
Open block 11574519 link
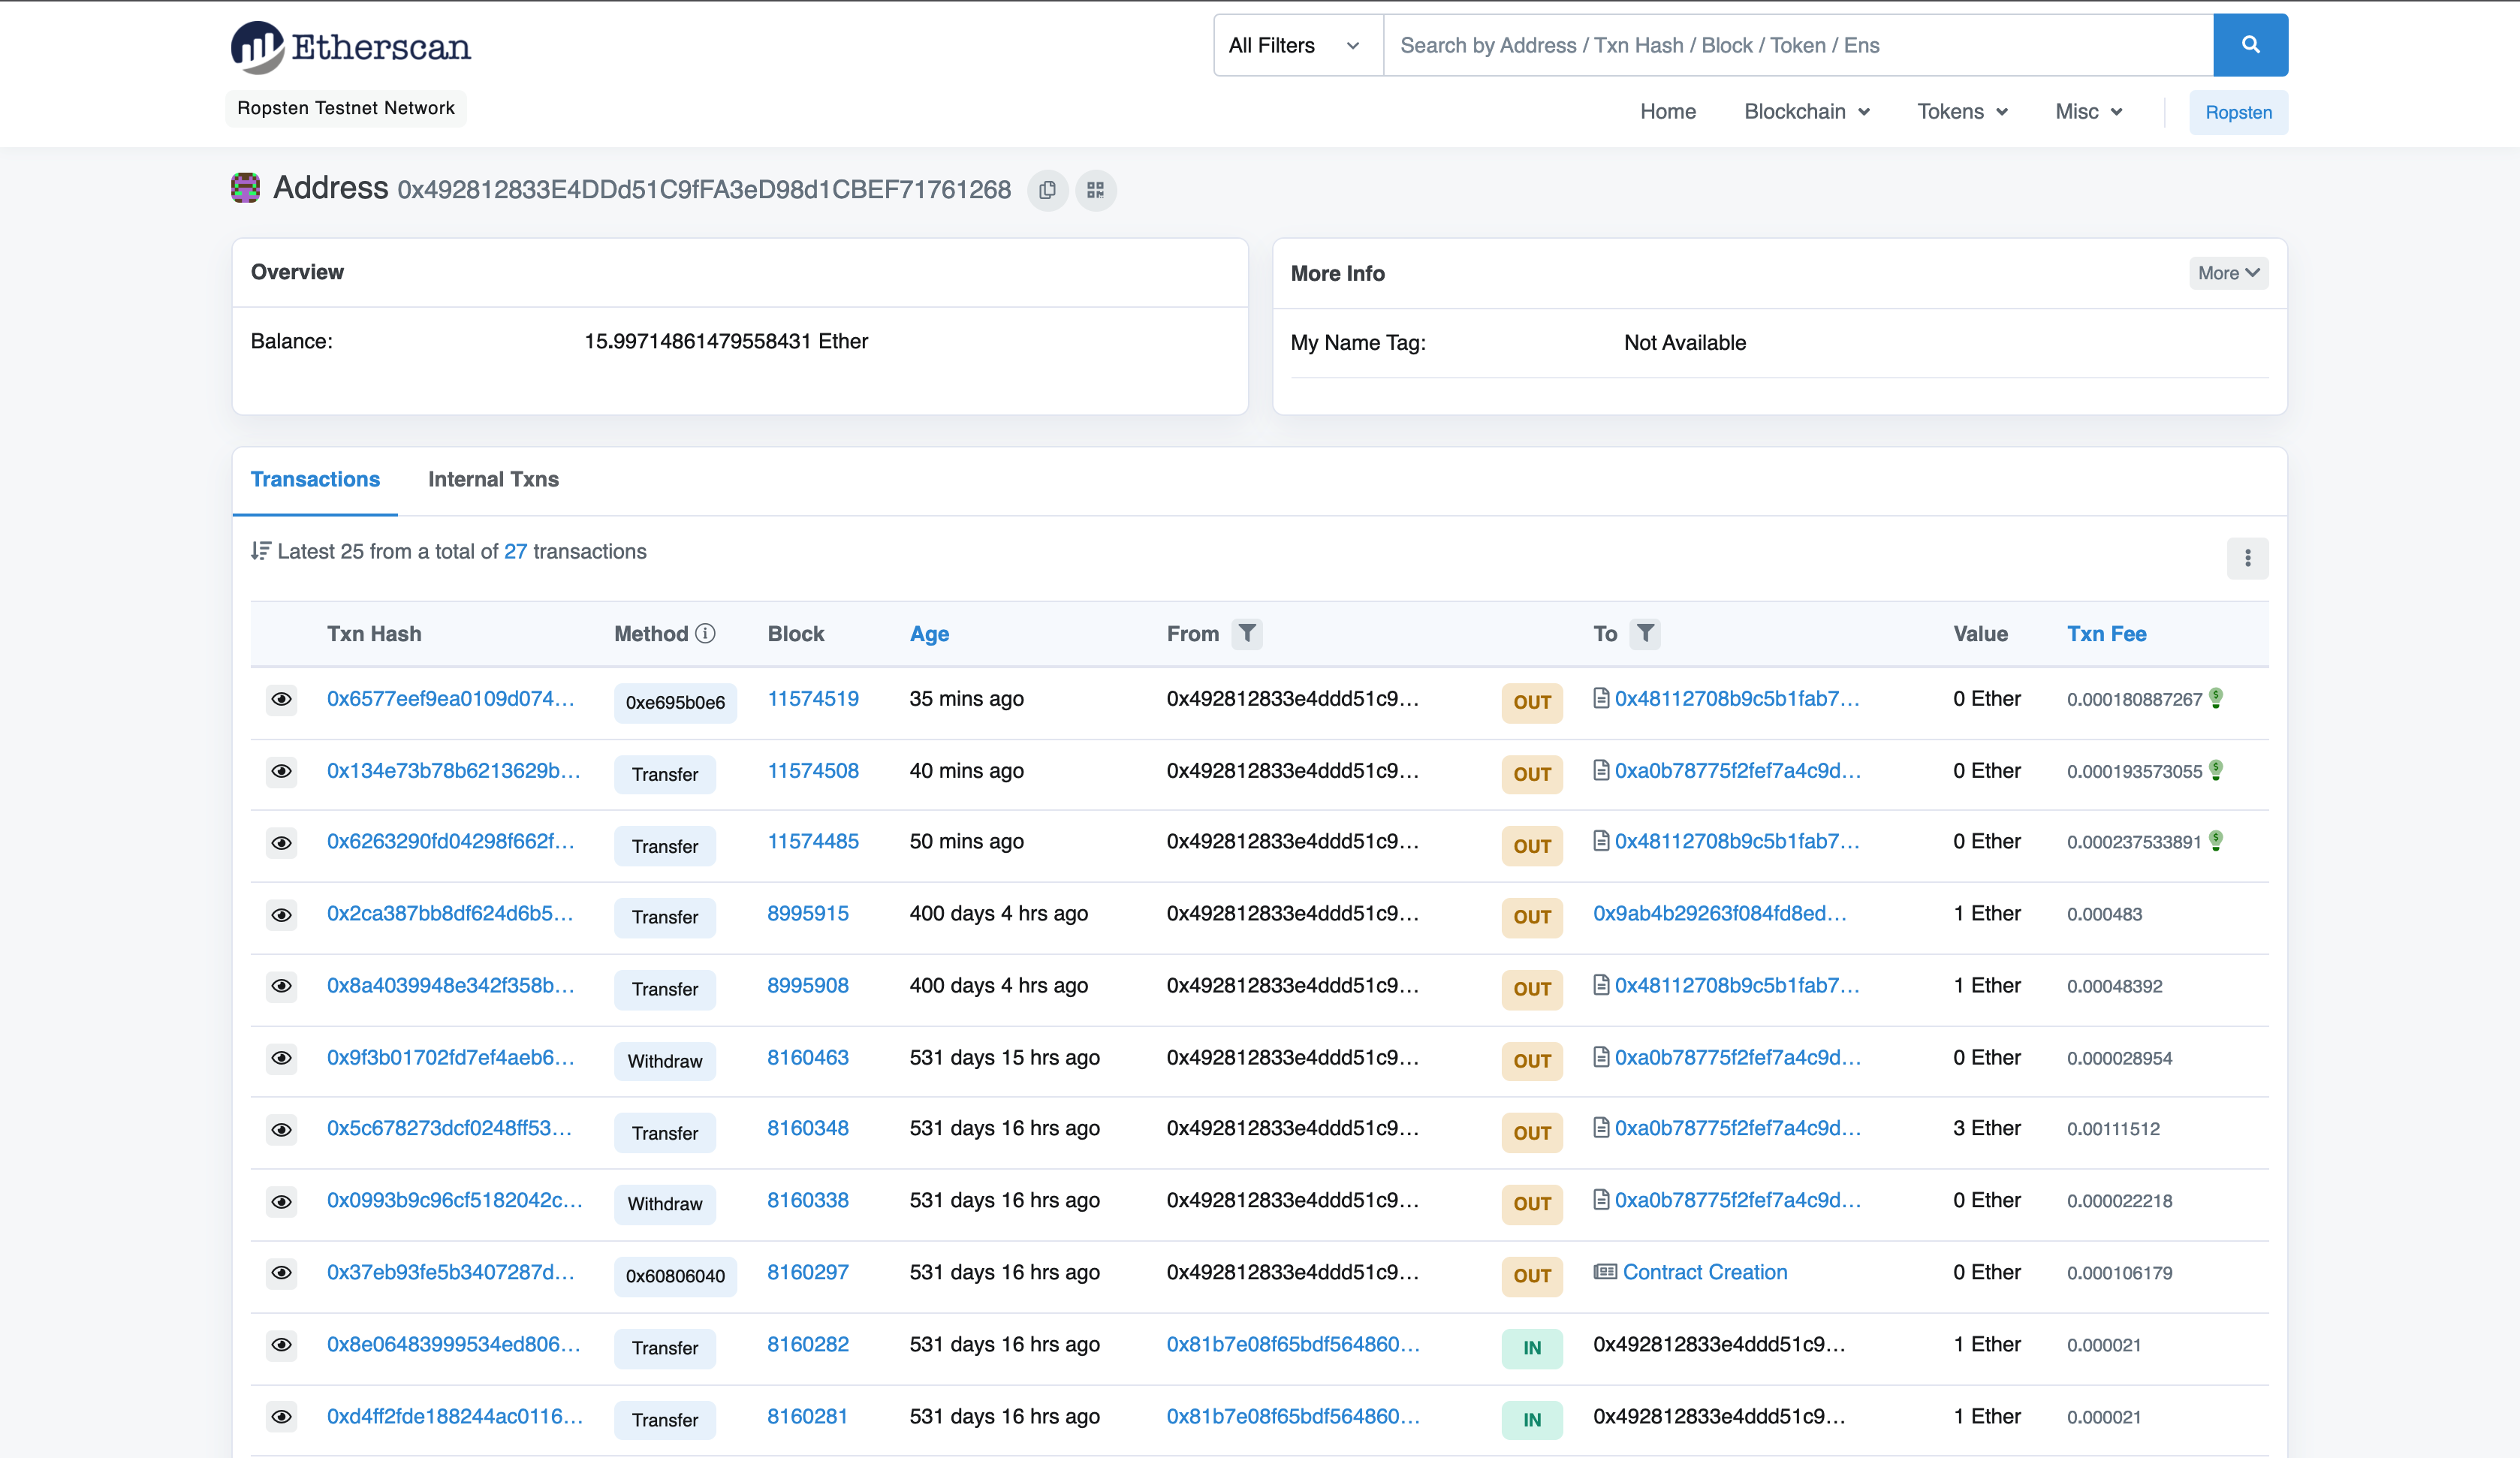tap(813, 699)
